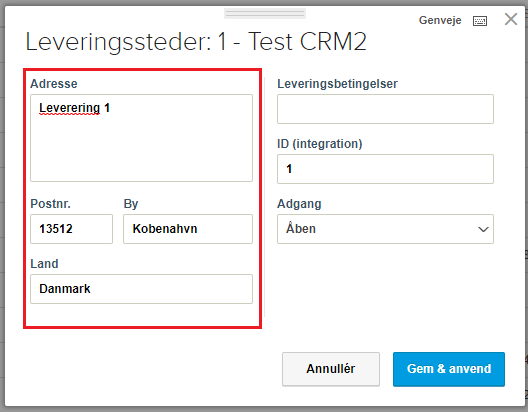Image resolution: width=528 pixels, height=412 pixels.
Task: Save with the Gem & anvend button
Action: tap(449, 369)
